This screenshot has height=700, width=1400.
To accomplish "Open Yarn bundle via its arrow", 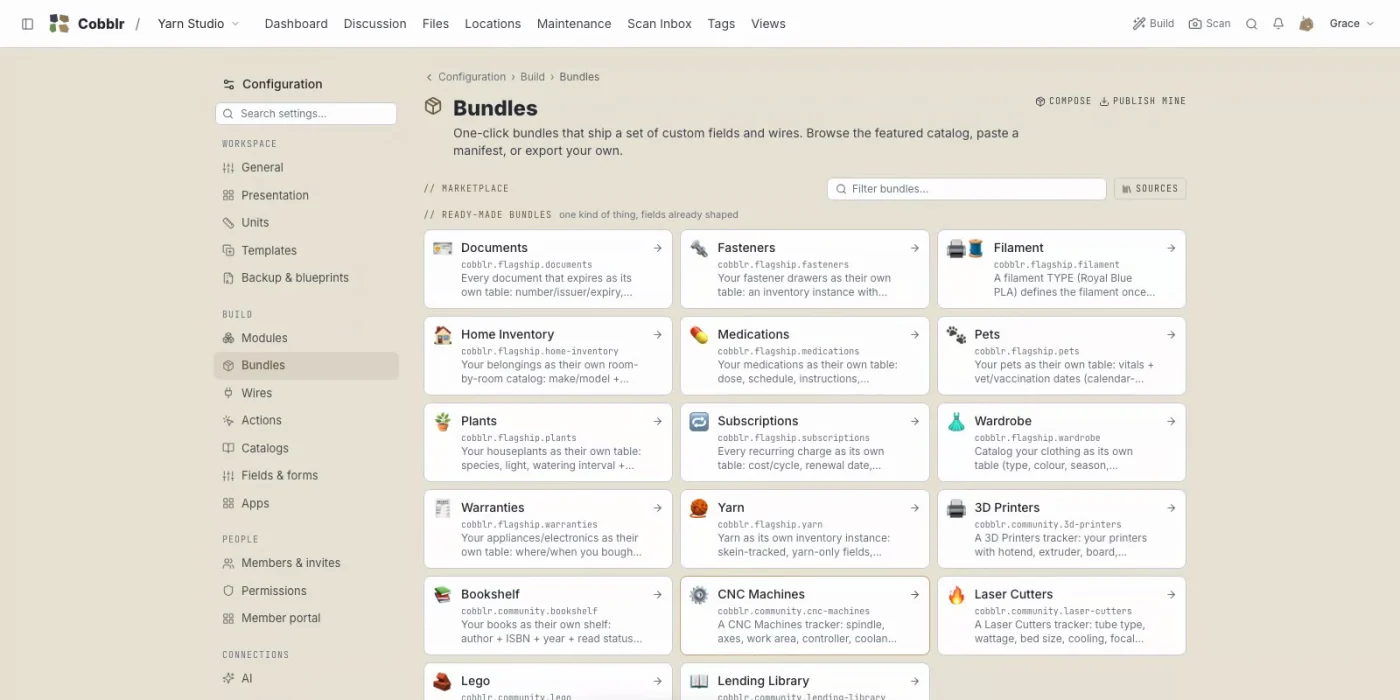I will click(915, 508).
